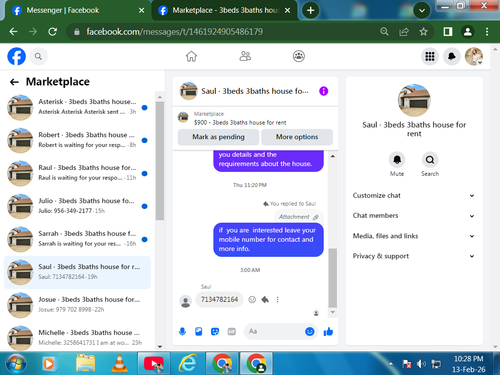Open Internet Explorer from taskbar
This screenshot has height=375, width=500.
tap(188, 363)
